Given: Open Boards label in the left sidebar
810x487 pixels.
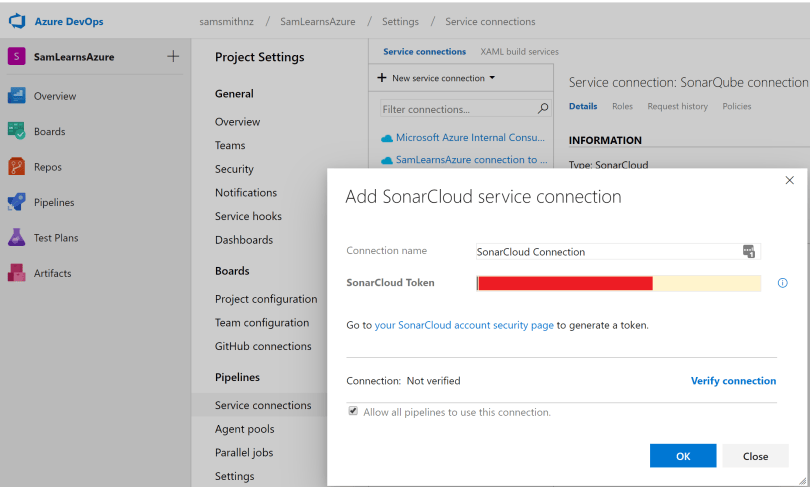Looking at the screenshot, I should [50, 132].
